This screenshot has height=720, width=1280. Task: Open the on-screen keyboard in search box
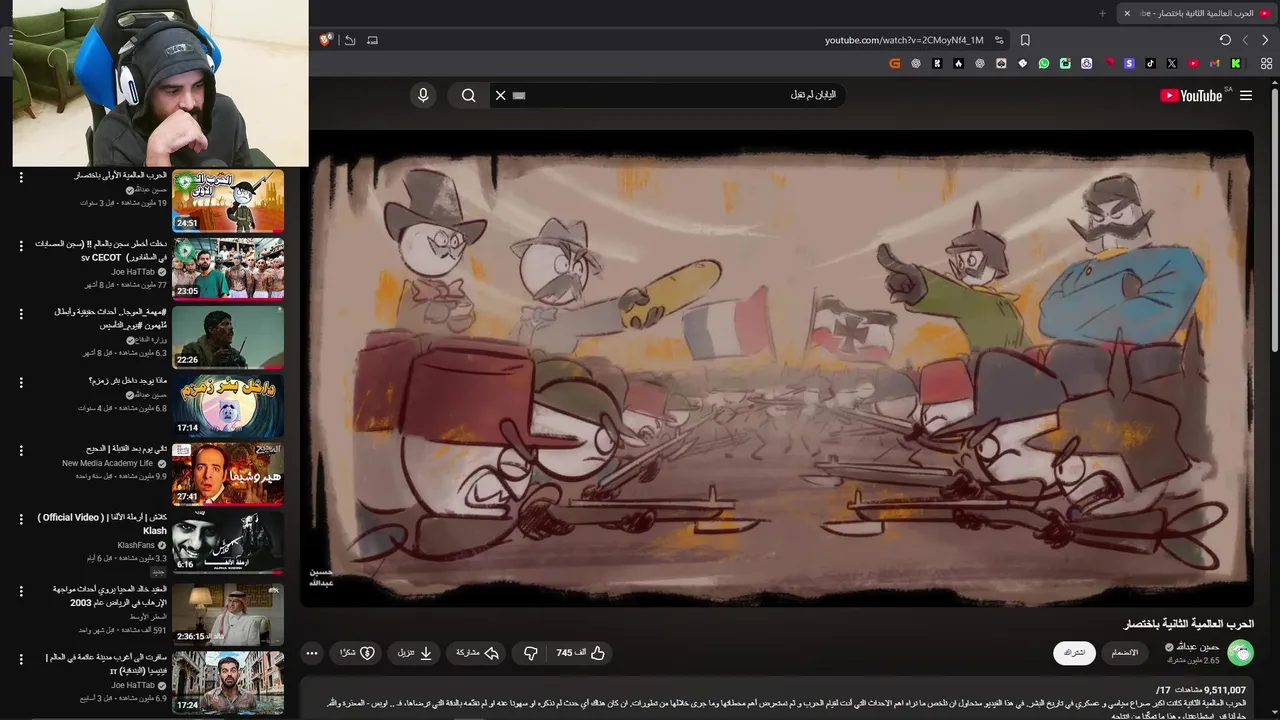(x=518, y=95)
